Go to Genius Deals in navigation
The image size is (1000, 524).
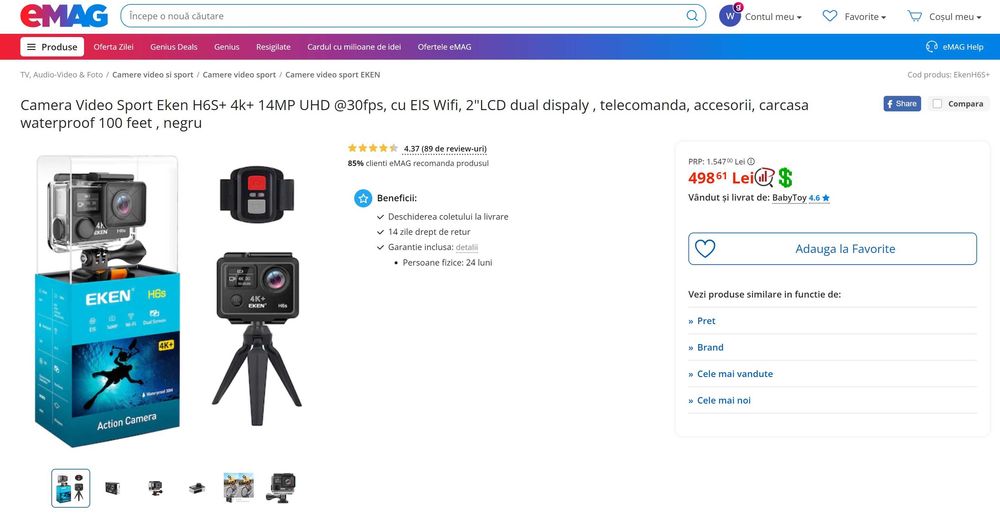tap(174, 47)
